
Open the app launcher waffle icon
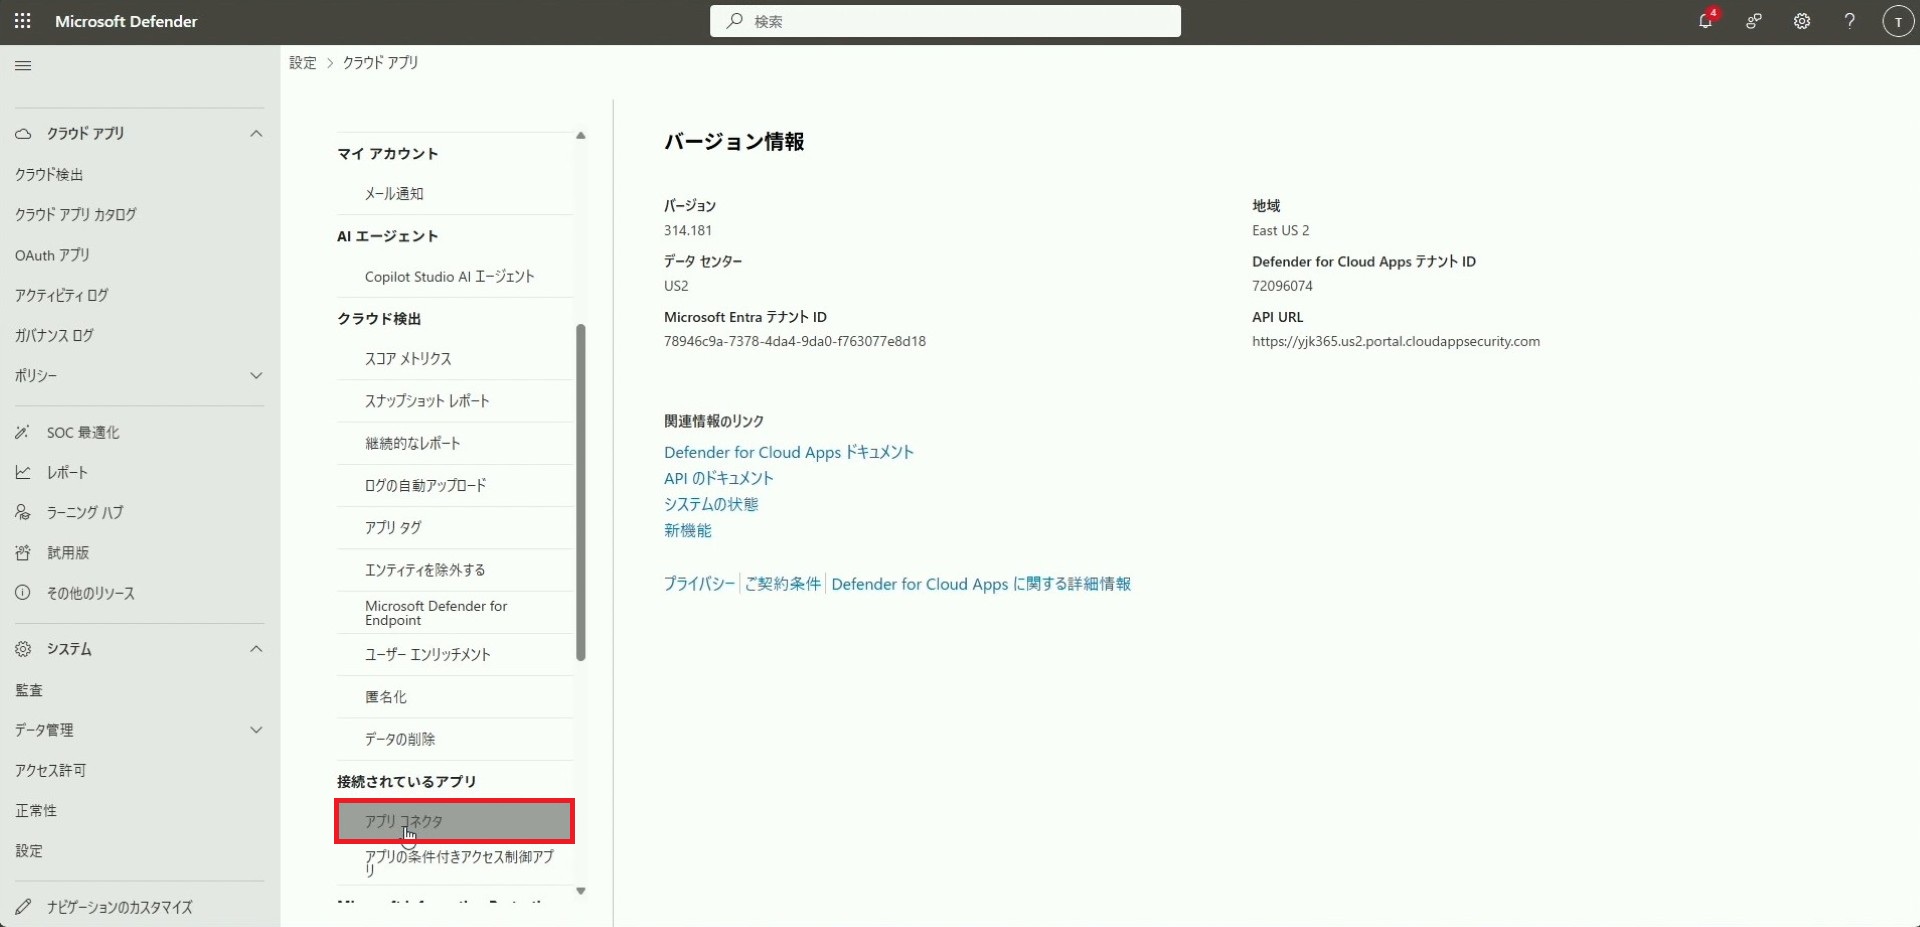pos(22,21)
